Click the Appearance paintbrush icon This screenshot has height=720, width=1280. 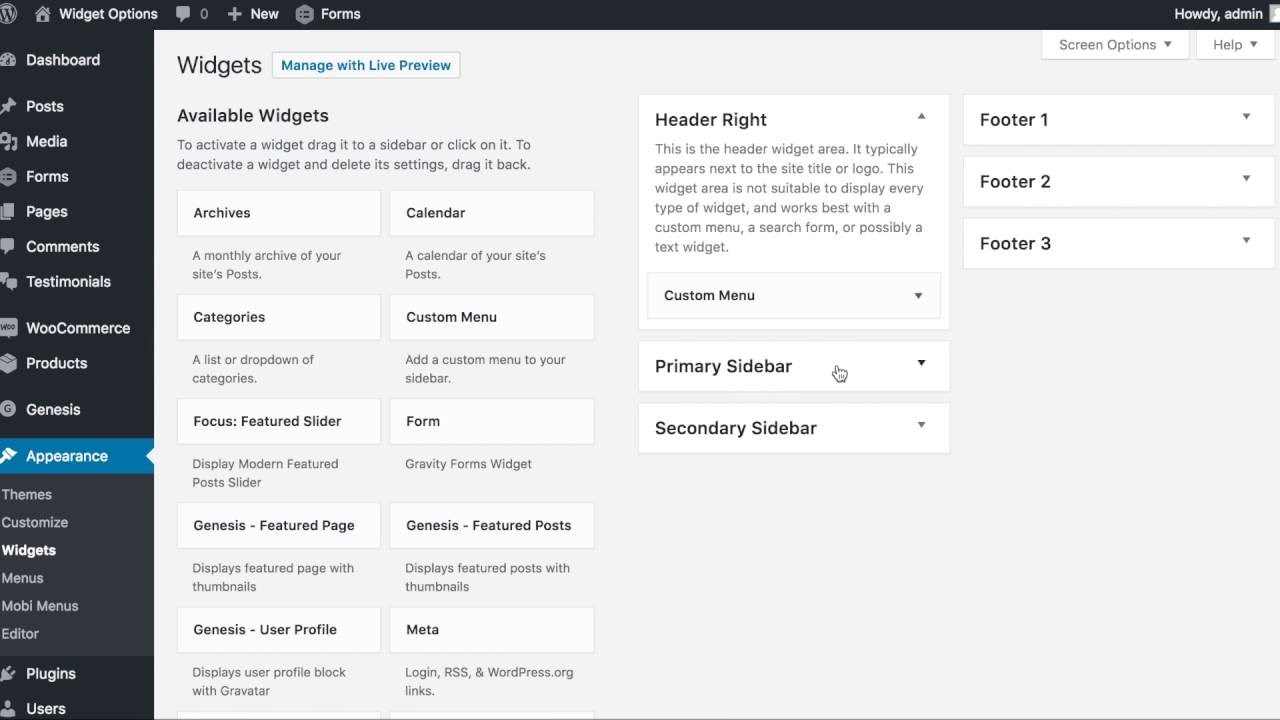(x=8, y=456)
